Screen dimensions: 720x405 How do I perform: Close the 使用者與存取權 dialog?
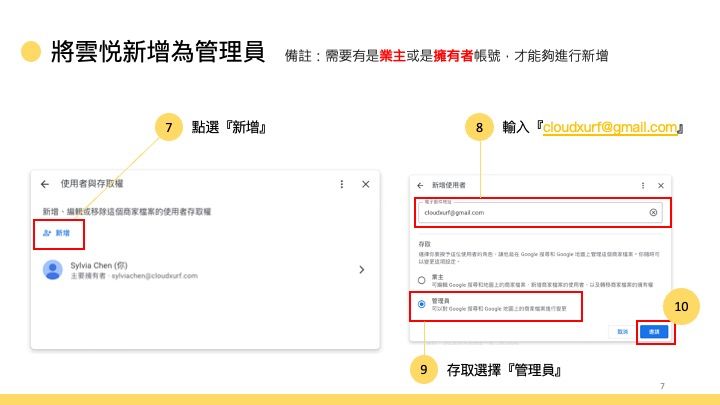pyautogui.click(x=366, y=184)
